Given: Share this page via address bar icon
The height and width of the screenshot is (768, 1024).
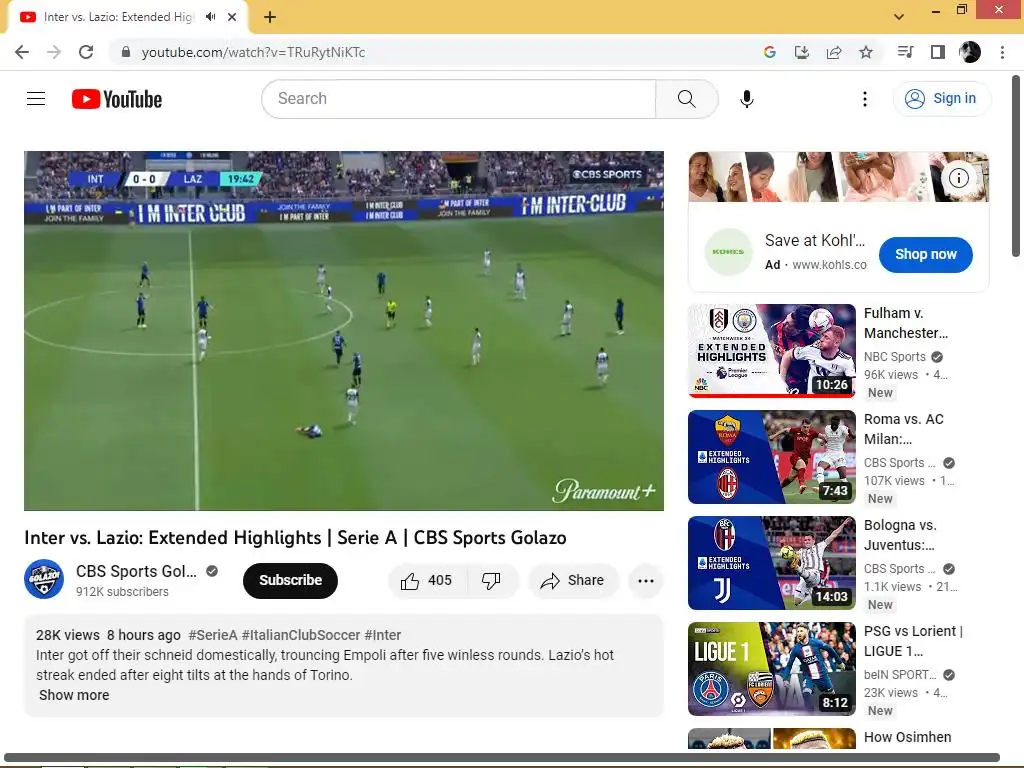Looking at the screenshot, I should pyautogui.click(x=834, y=52).
